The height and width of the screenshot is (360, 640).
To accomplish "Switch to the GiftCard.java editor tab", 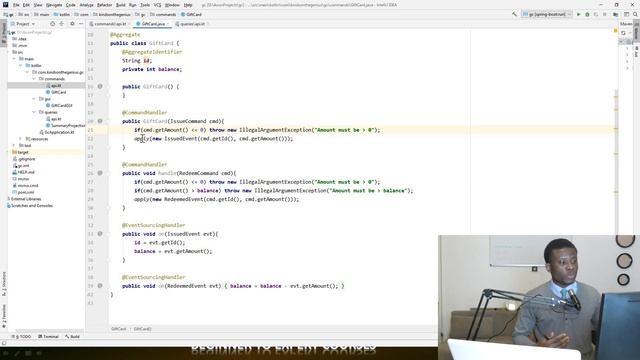I will [x=153, y=24].
